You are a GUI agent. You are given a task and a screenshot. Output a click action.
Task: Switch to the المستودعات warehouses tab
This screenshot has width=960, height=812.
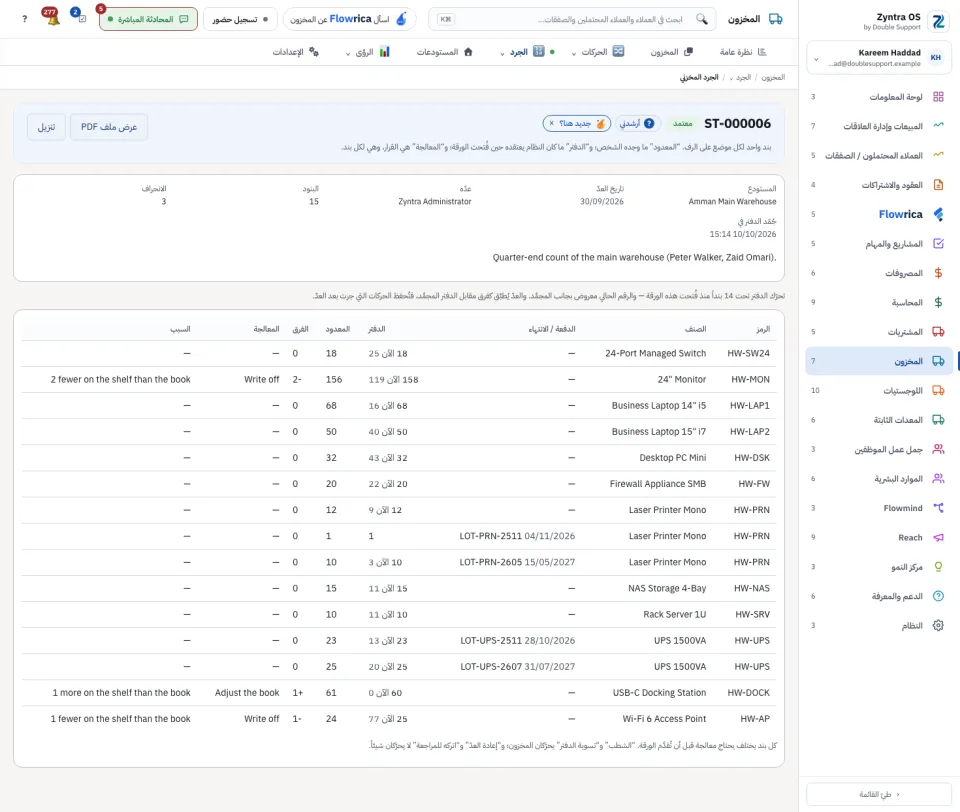[x=444, y=52]
